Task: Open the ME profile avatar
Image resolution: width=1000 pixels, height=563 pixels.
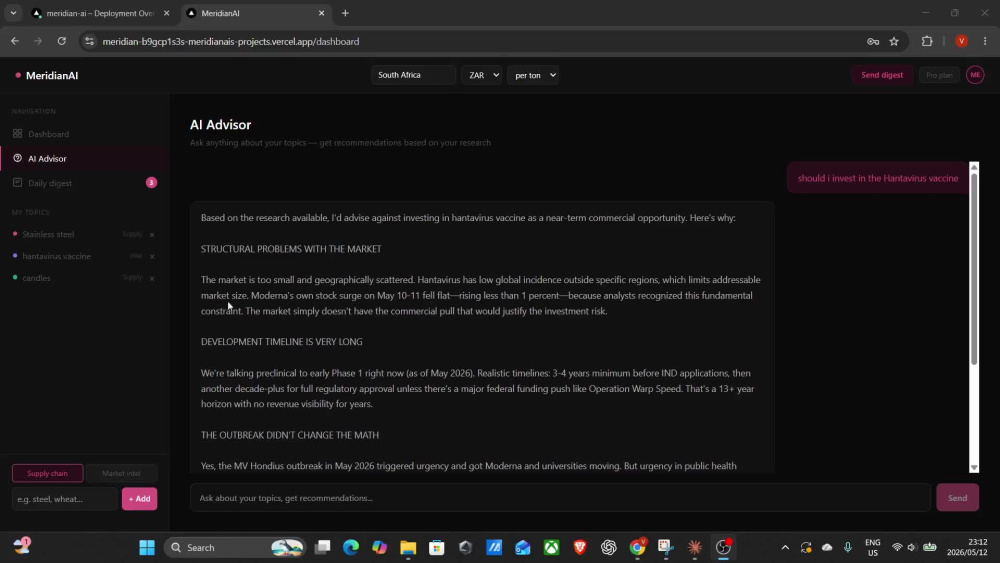Action: [x=974, y=75]
